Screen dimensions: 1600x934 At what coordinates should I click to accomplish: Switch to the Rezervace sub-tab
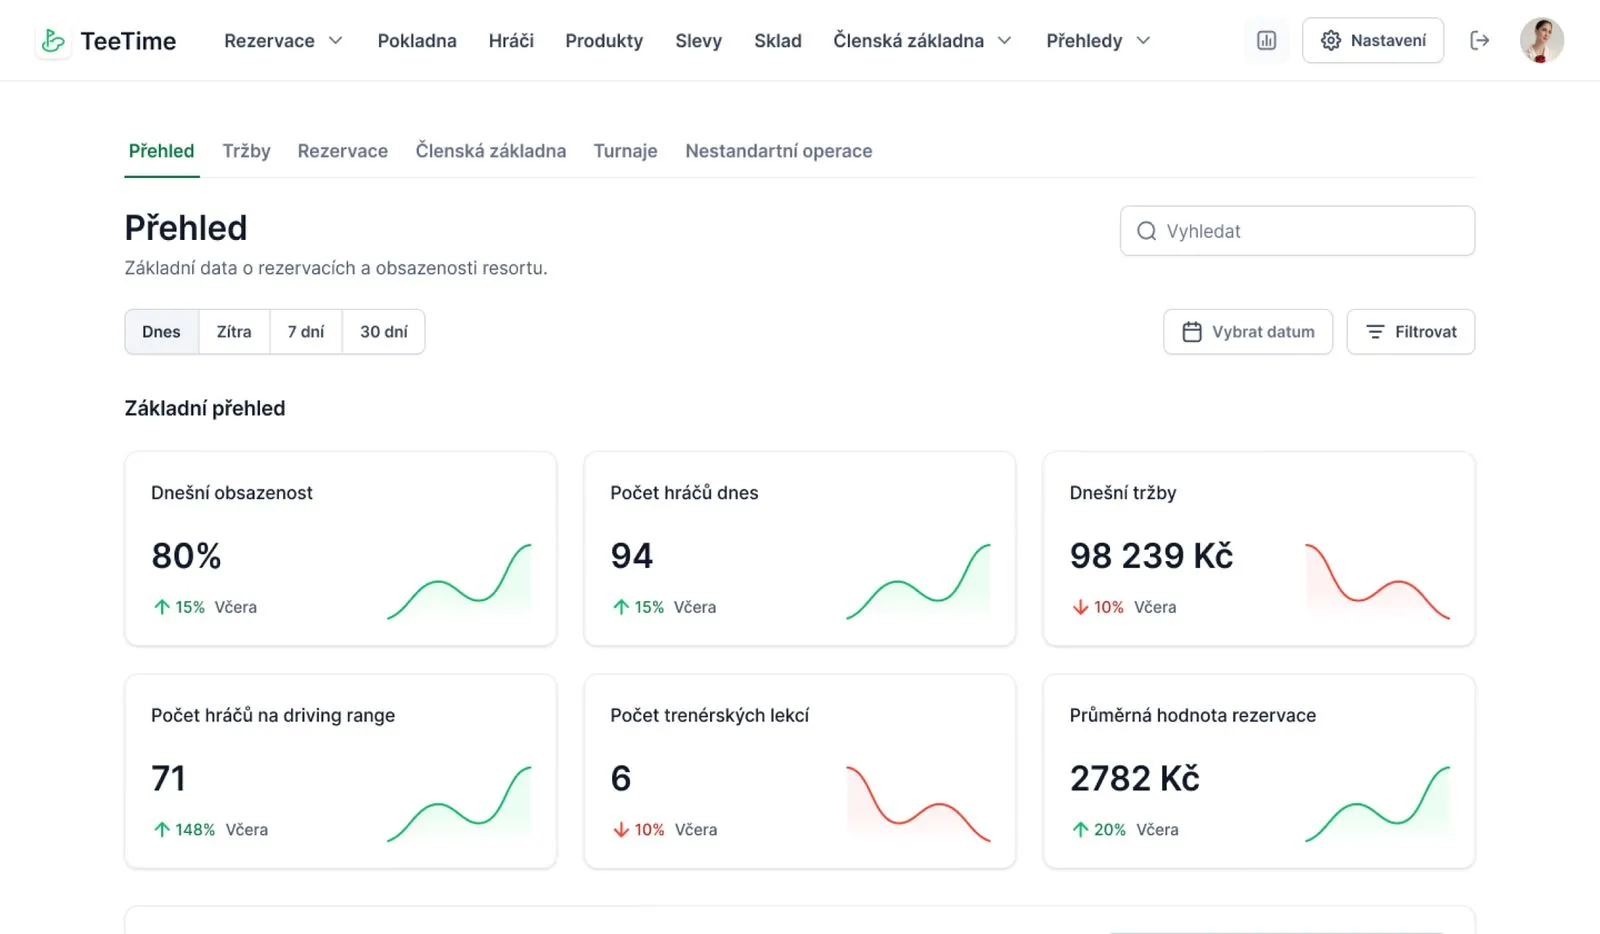[343, 151]
